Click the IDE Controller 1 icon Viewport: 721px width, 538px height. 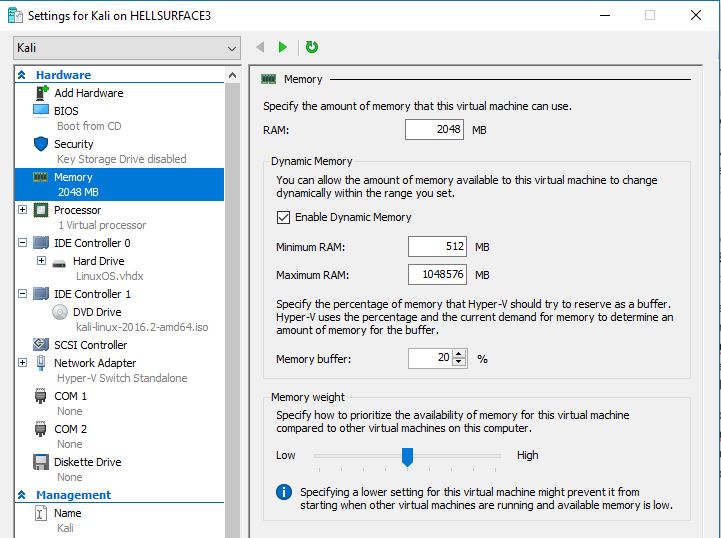coord(41,293)
